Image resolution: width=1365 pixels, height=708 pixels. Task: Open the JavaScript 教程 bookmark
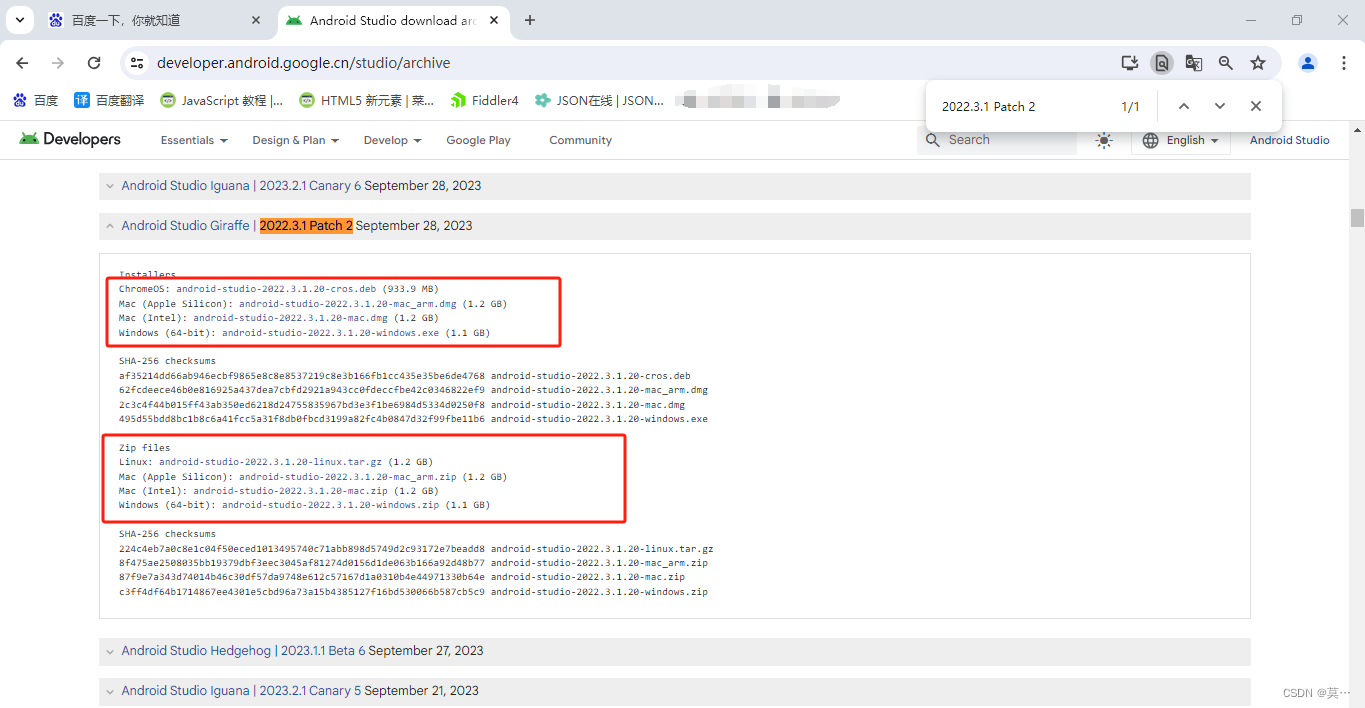pos(222,100)
